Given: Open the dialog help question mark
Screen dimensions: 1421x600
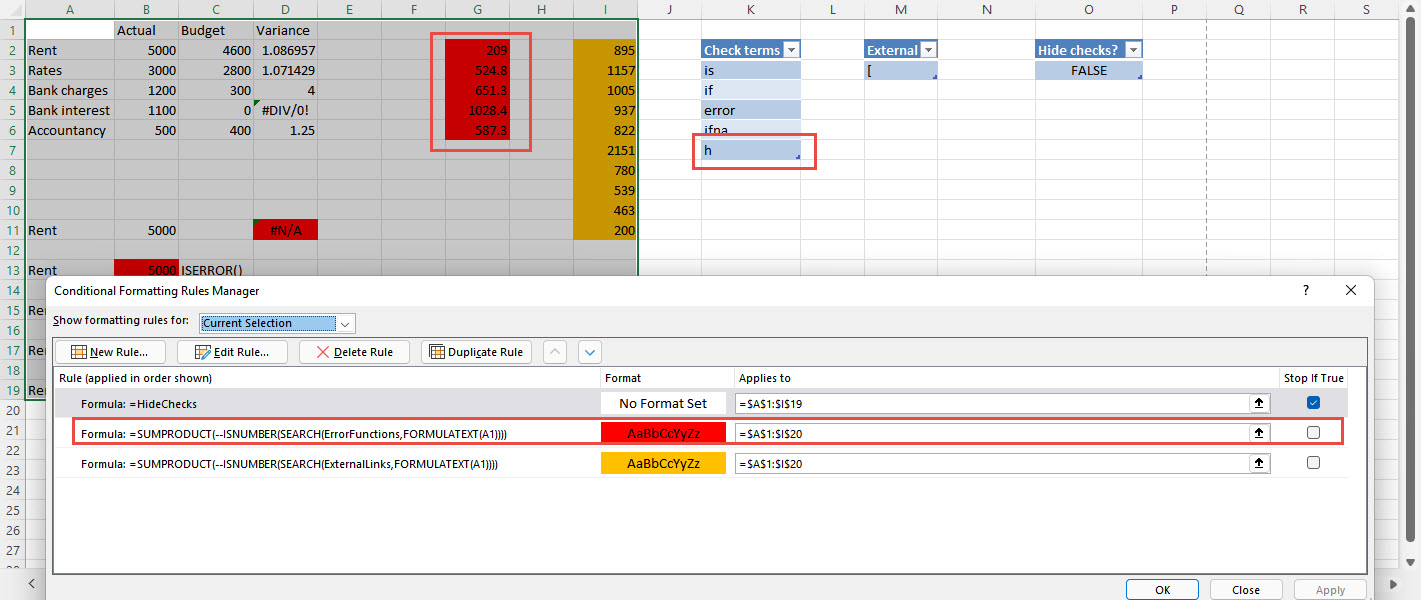Looking at the screenshot, I should pos(1305,290).
